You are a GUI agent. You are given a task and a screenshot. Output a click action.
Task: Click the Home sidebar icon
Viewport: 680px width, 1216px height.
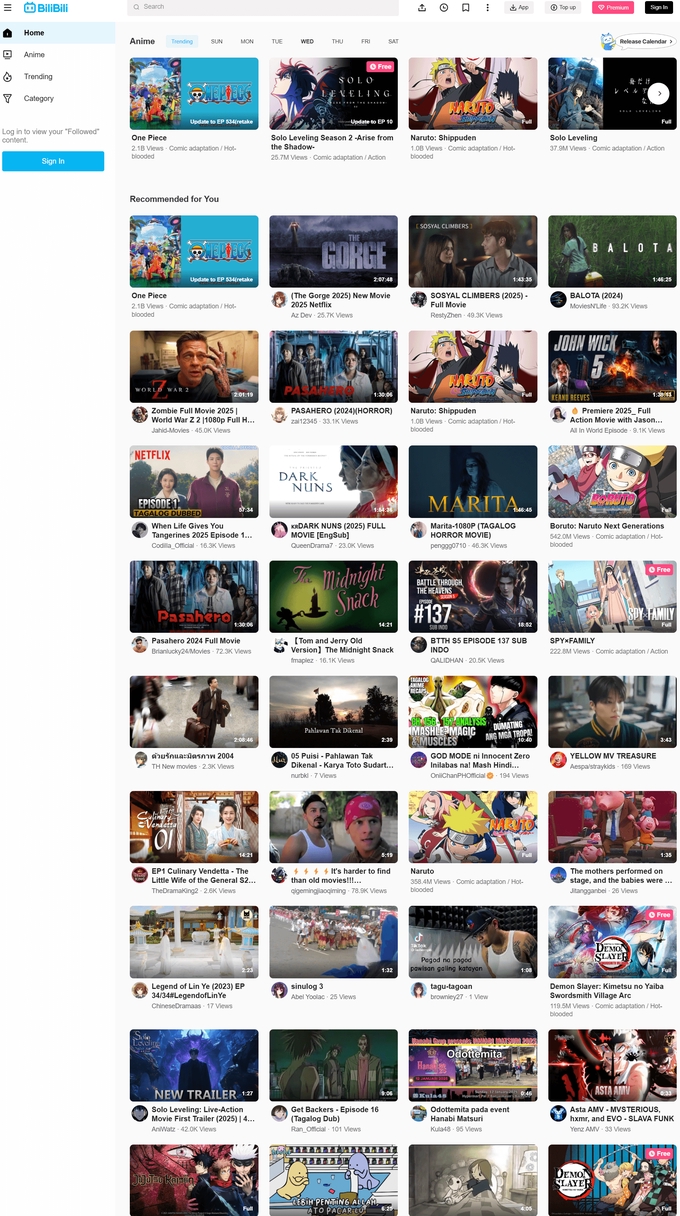[8, 33]
